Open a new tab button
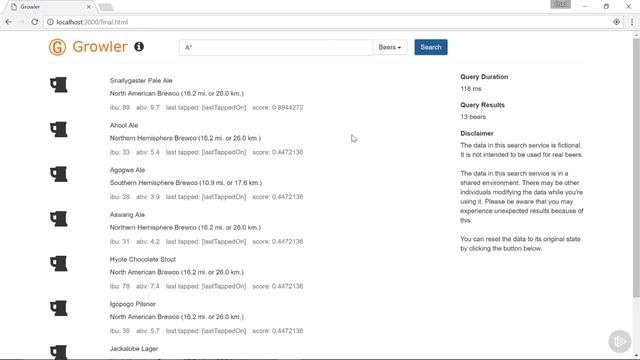This screenshot has width=640, height=360. click(106, 7)
